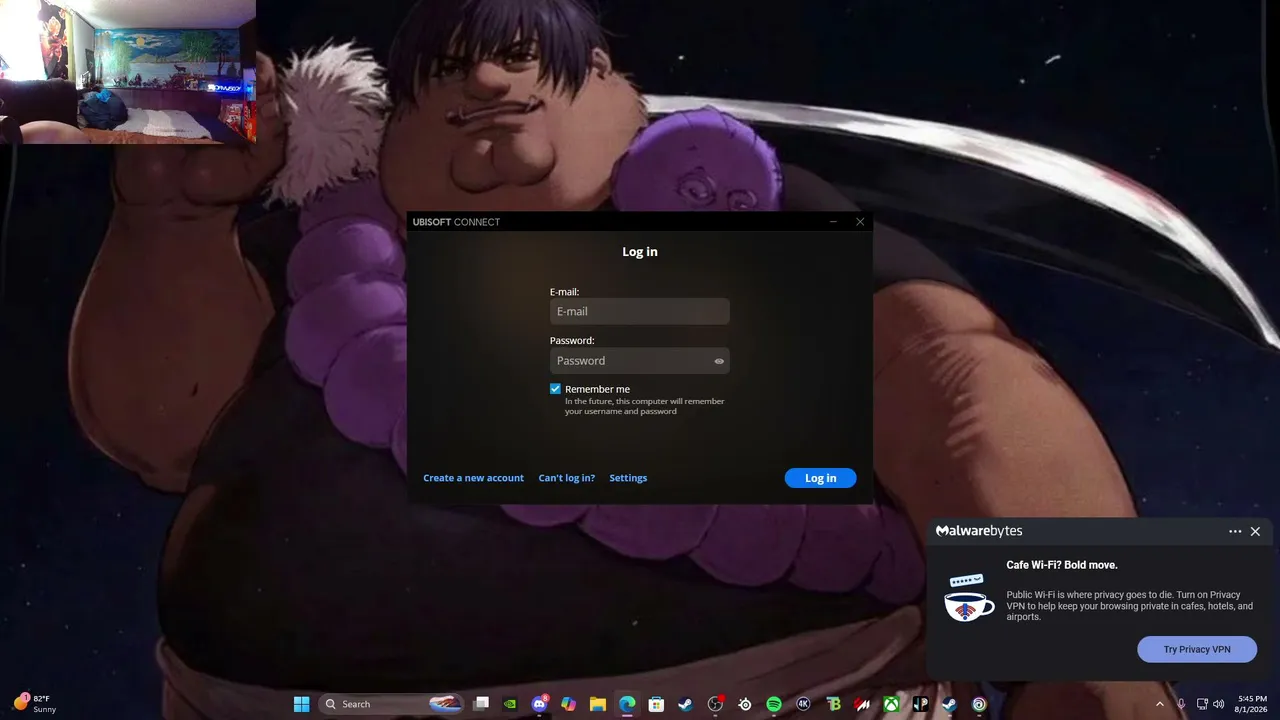Dismiss the Malwarebytes notification
The height and width of the screenshot is (720, 1280).
click(1255, 532)
